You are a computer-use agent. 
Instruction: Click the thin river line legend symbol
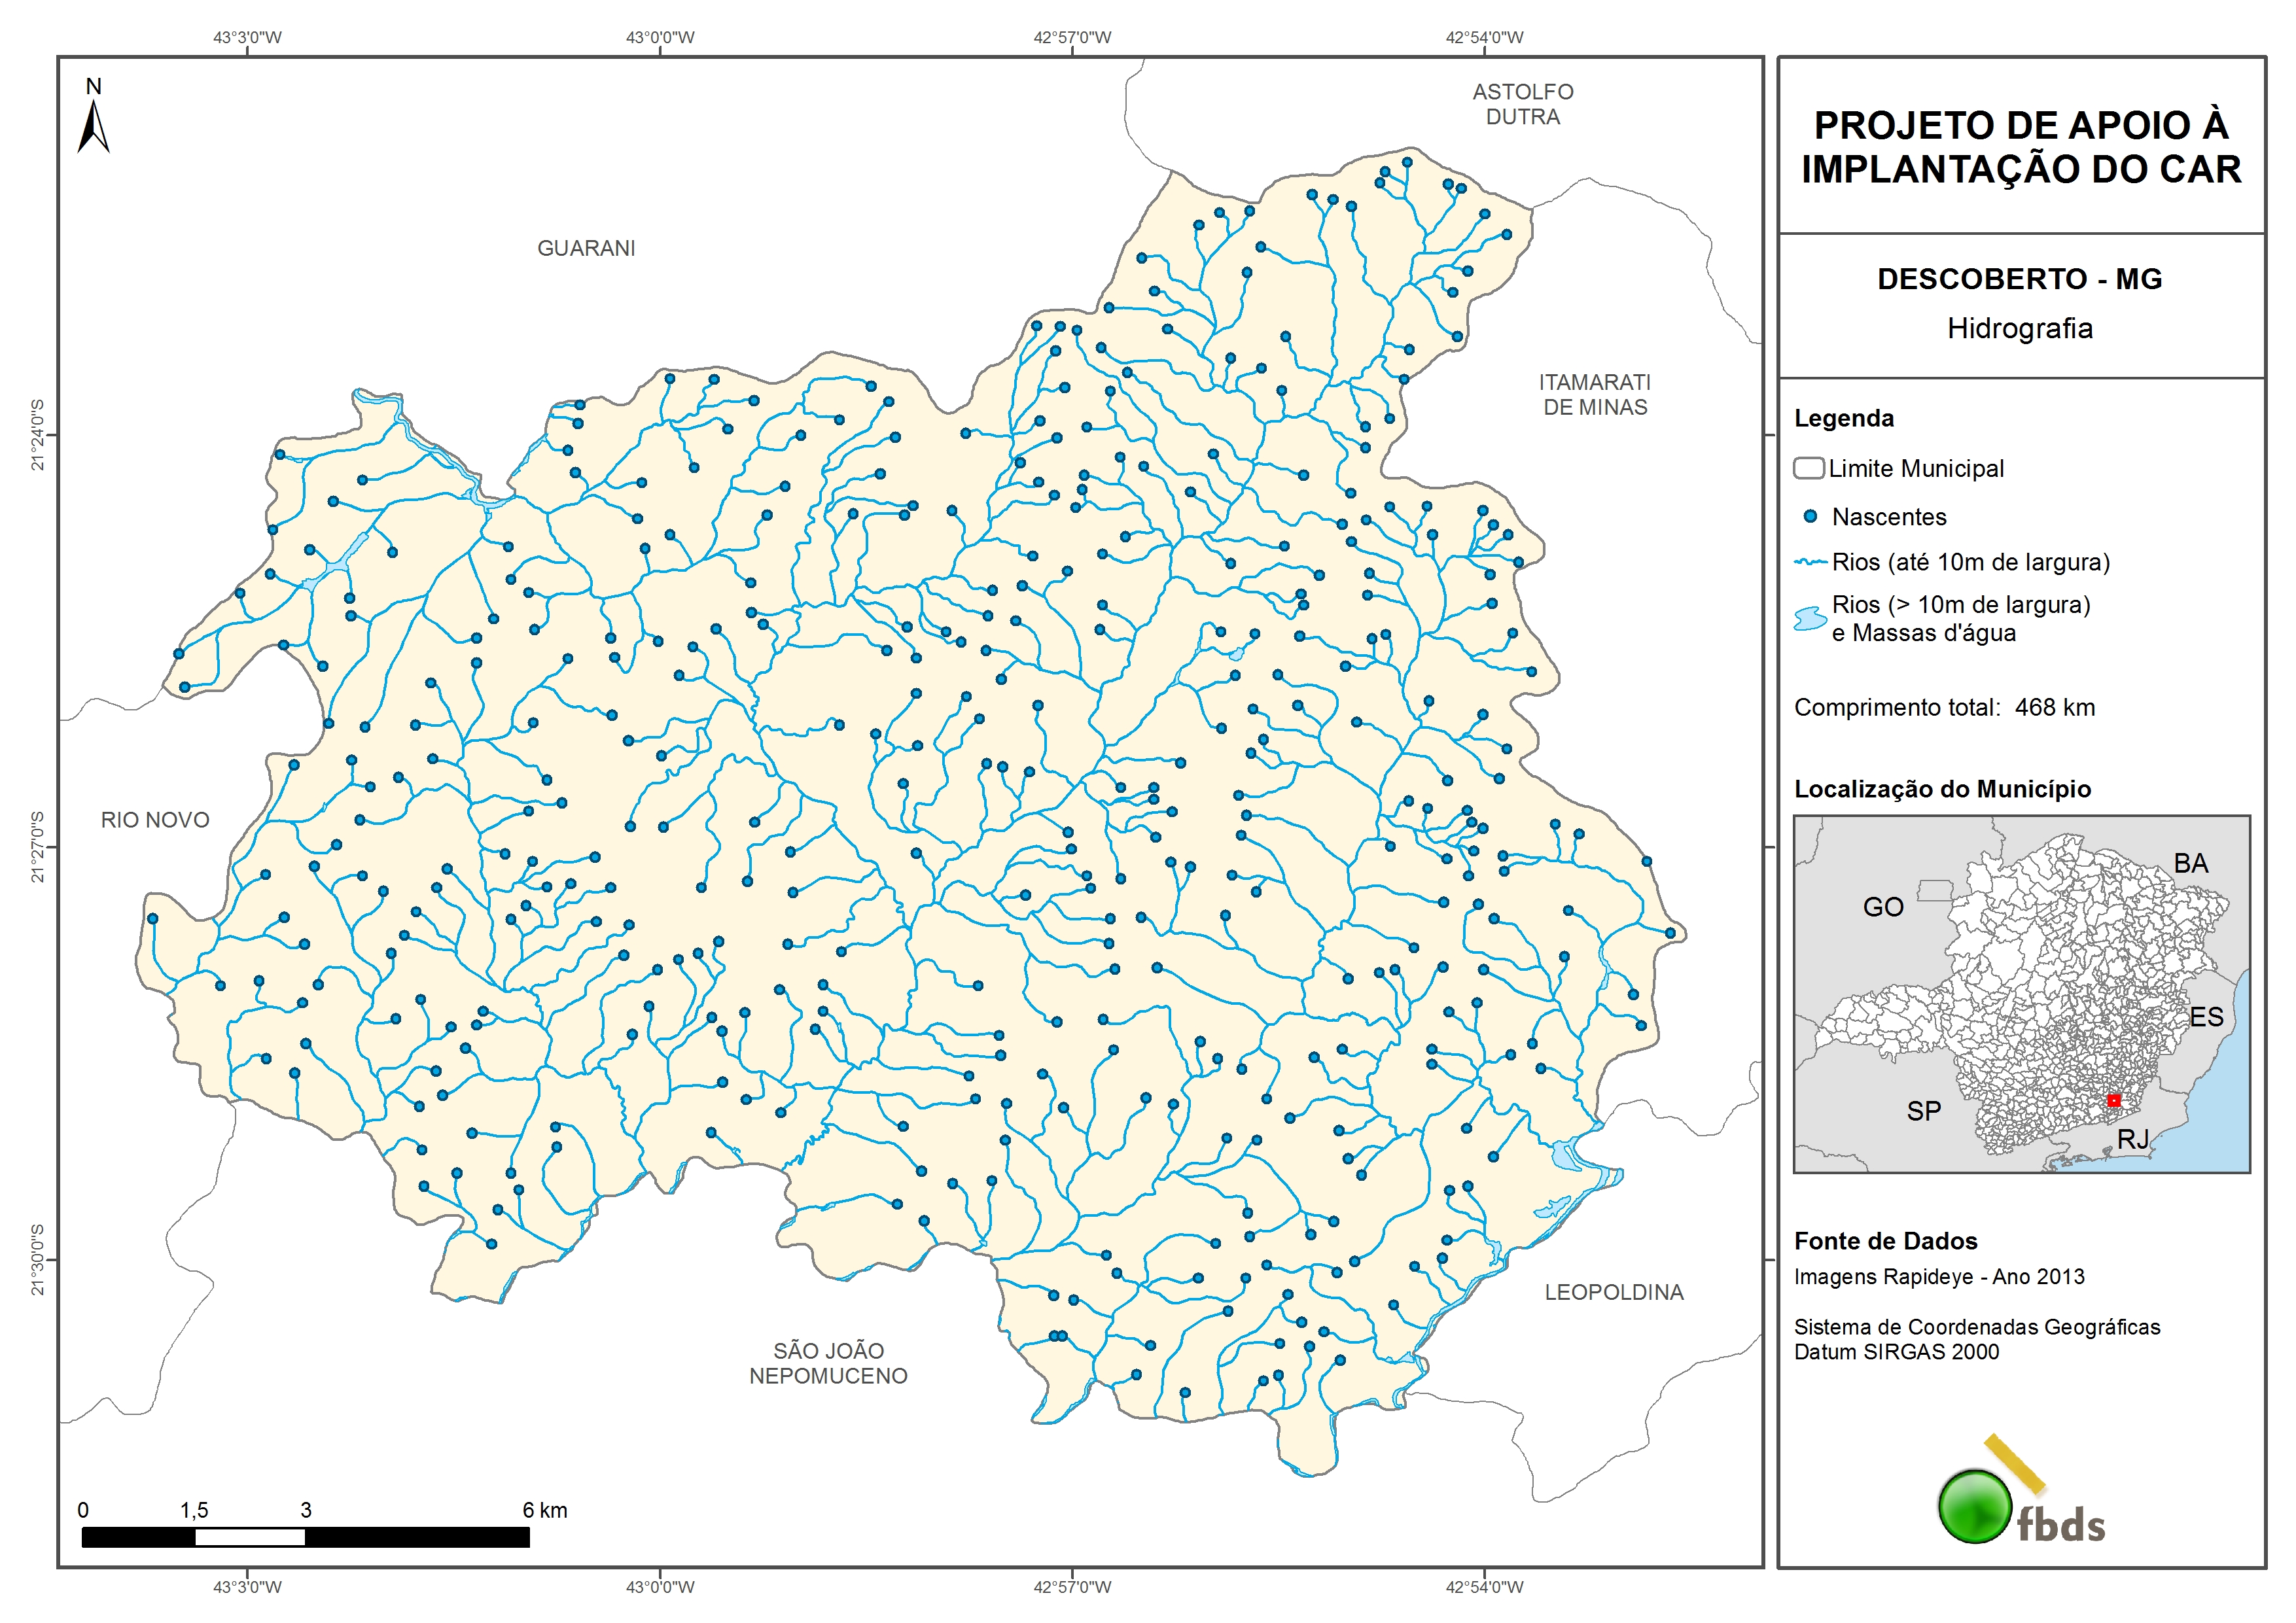click(1811, 563)
